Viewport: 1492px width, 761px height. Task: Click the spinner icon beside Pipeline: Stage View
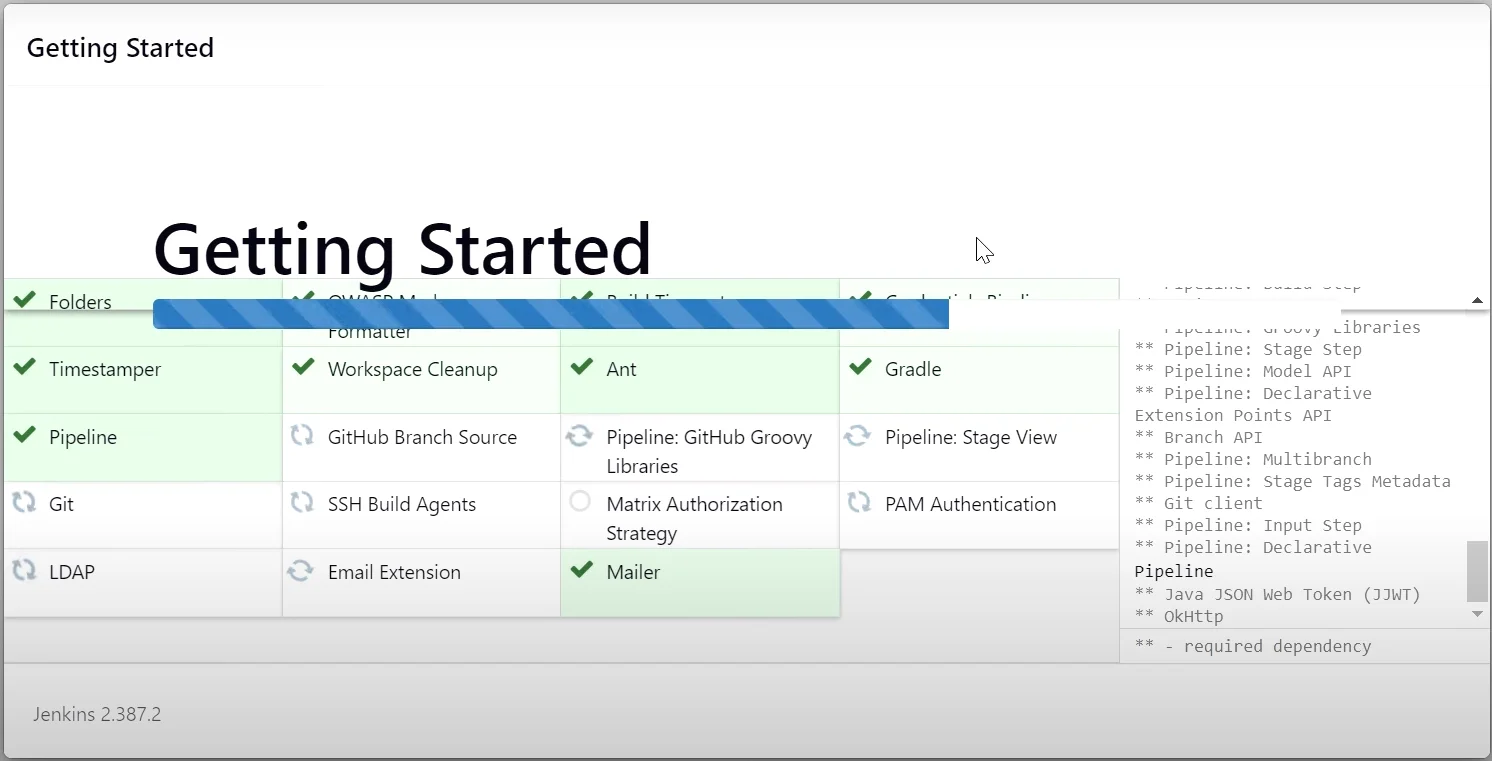[x=857, y=436]
